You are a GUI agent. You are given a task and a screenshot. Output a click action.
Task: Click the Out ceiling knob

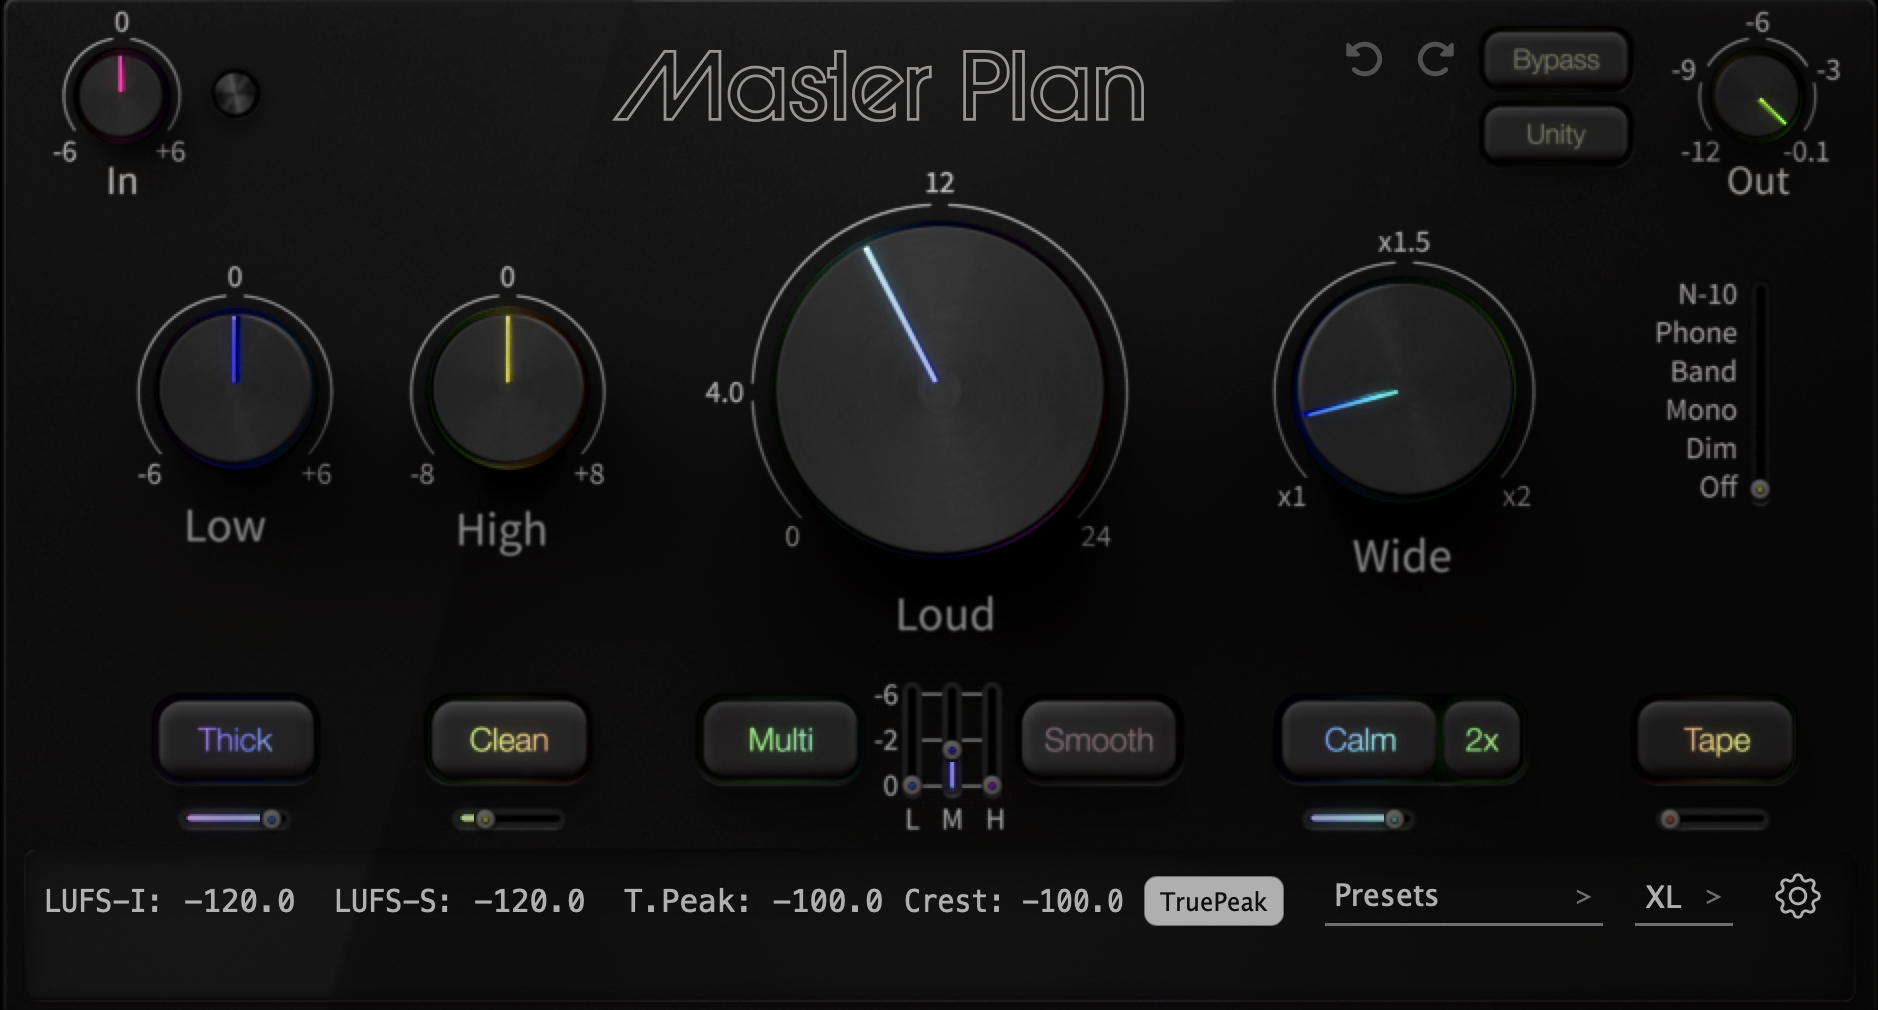1757,97
